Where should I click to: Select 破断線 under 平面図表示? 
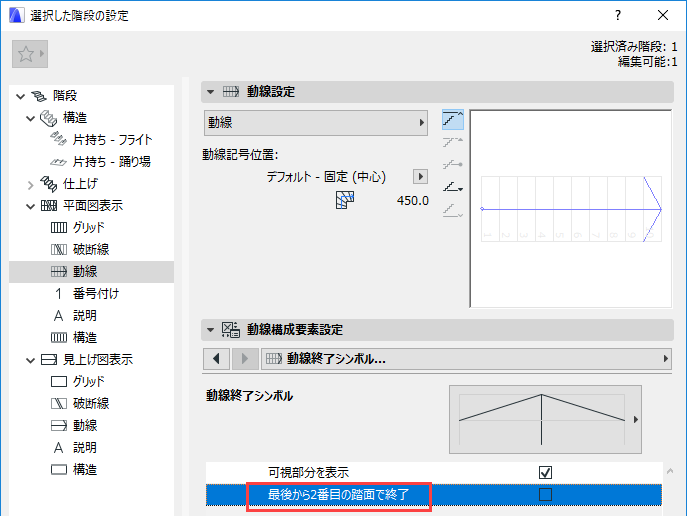(x=91, y=249)
